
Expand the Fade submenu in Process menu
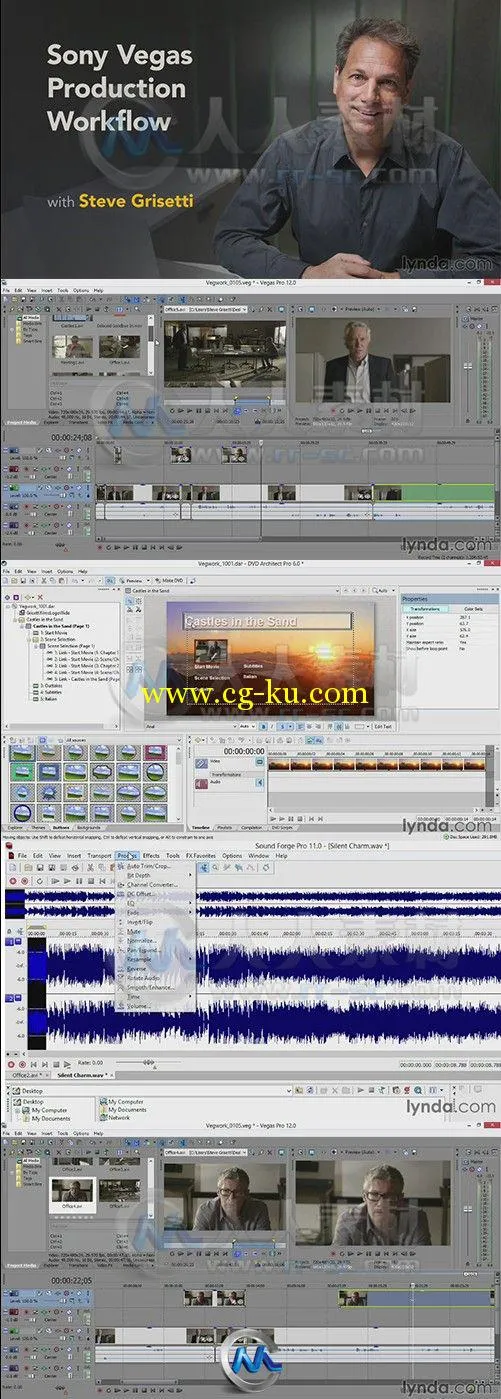coord(133,913)
